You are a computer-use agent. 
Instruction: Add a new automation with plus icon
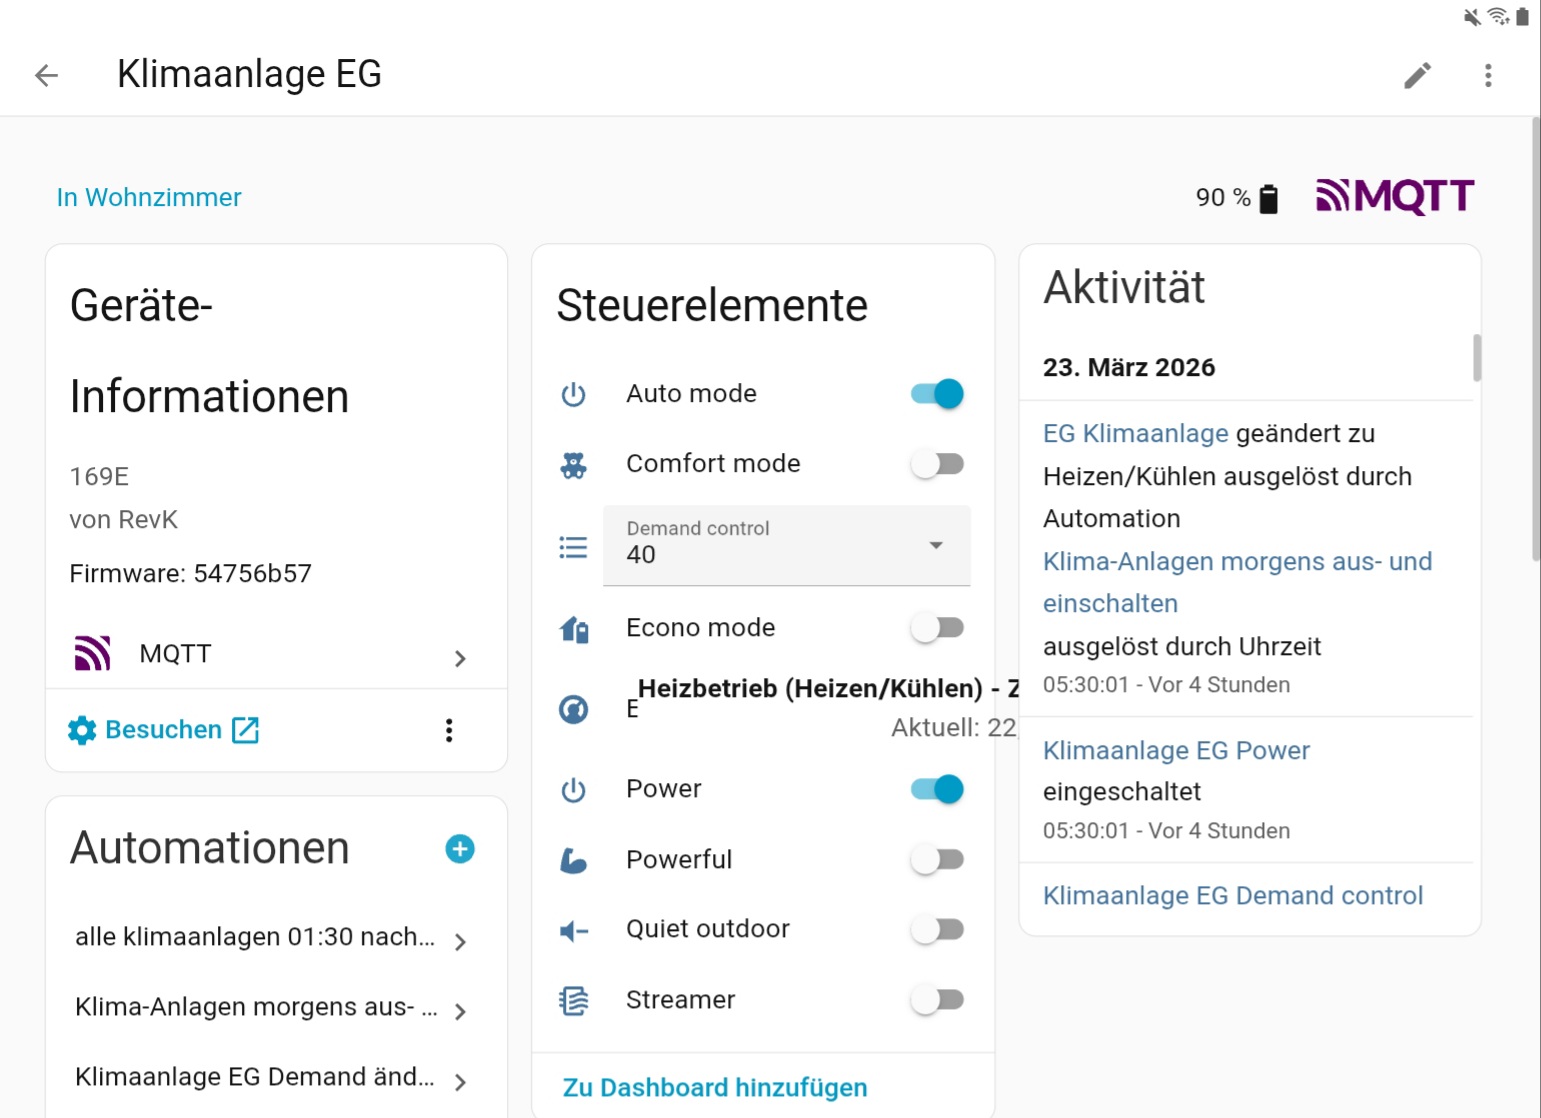click(460, 849)
